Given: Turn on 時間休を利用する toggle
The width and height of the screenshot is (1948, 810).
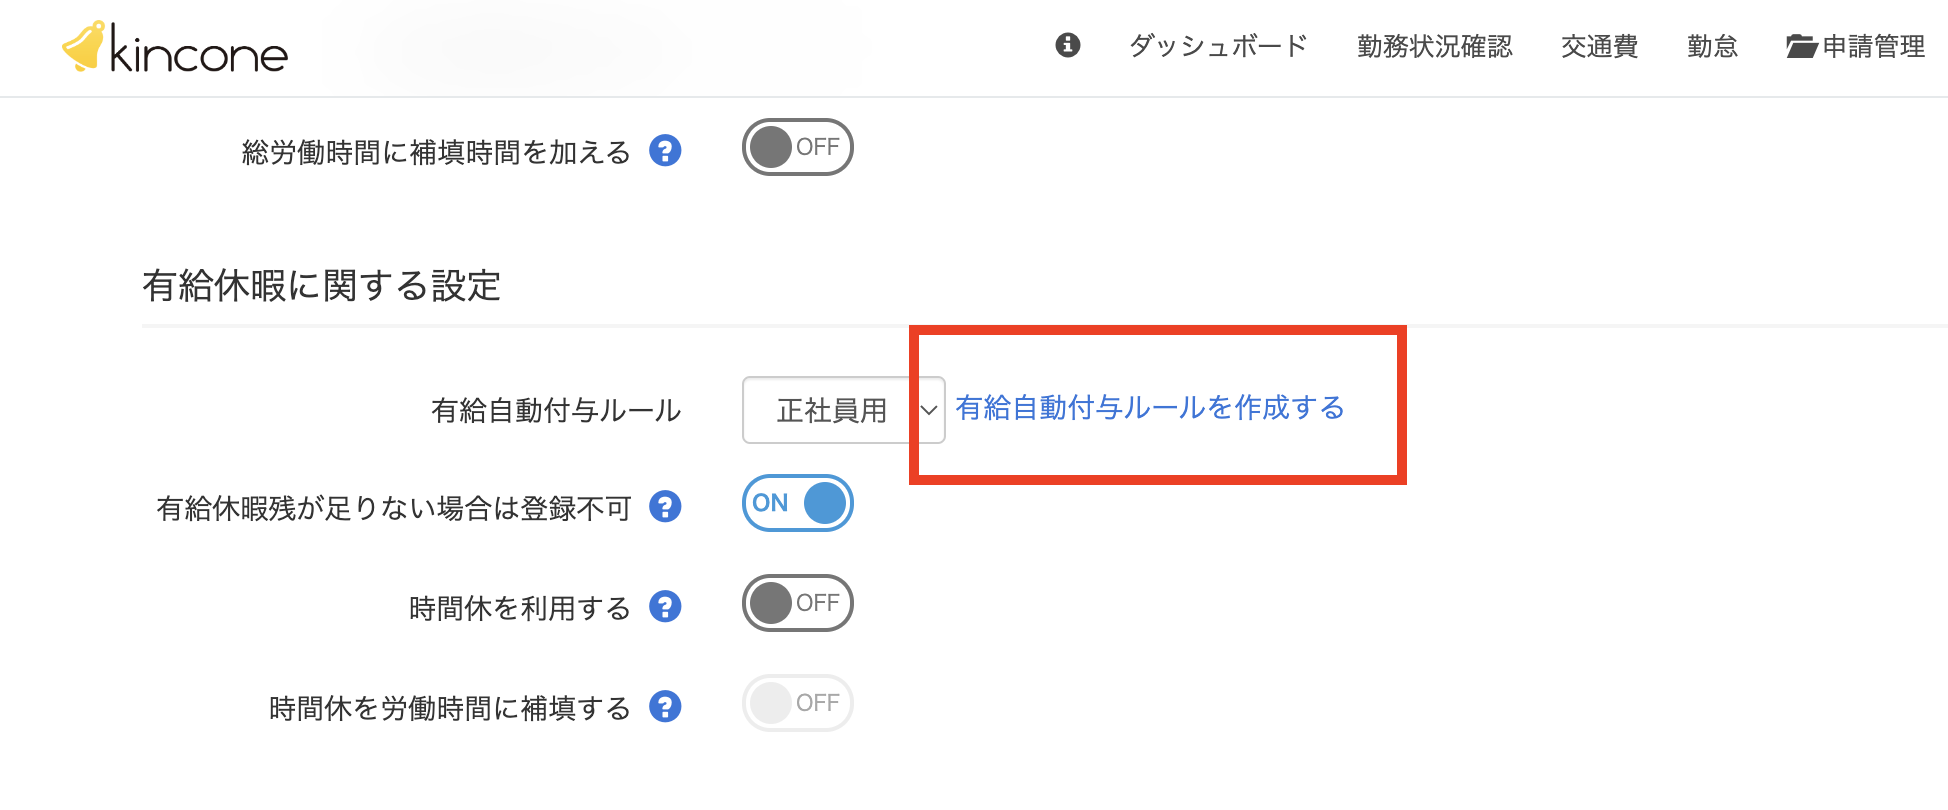Looking at the screenshot, I should pos(797,603).
